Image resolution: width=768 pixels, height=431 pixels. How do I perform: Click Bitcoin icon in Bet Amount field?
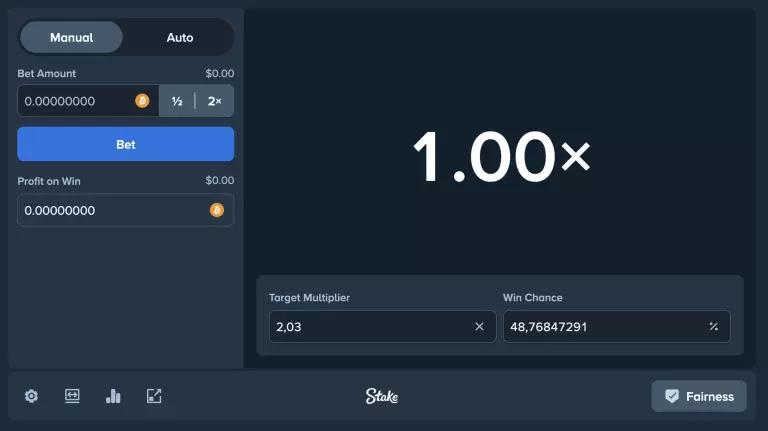[x=142, y=101]
